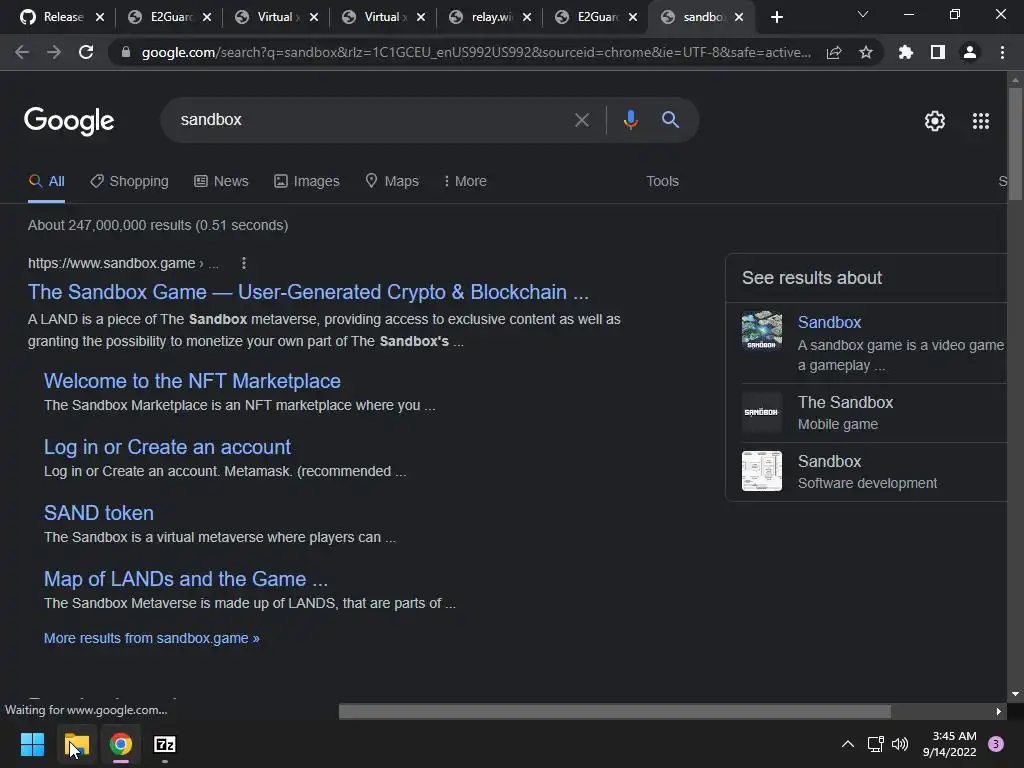Open Sandbox video game panel result
This screenshot has width=1024, height=768.
click(829, 323)
